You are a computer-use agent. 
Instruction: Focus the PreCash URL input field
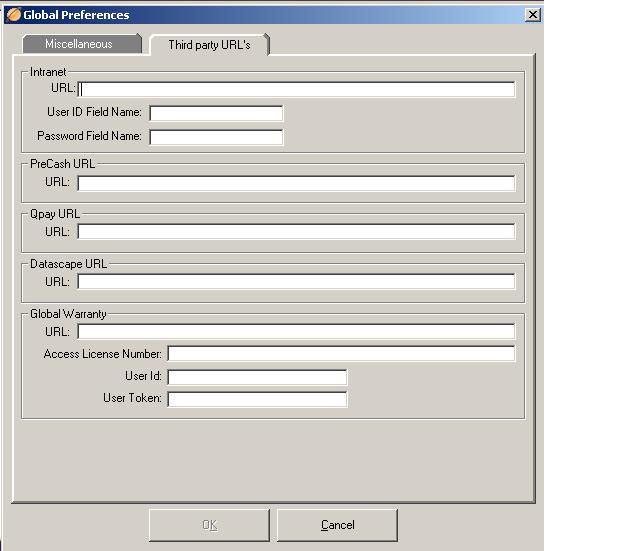point(296,183)
